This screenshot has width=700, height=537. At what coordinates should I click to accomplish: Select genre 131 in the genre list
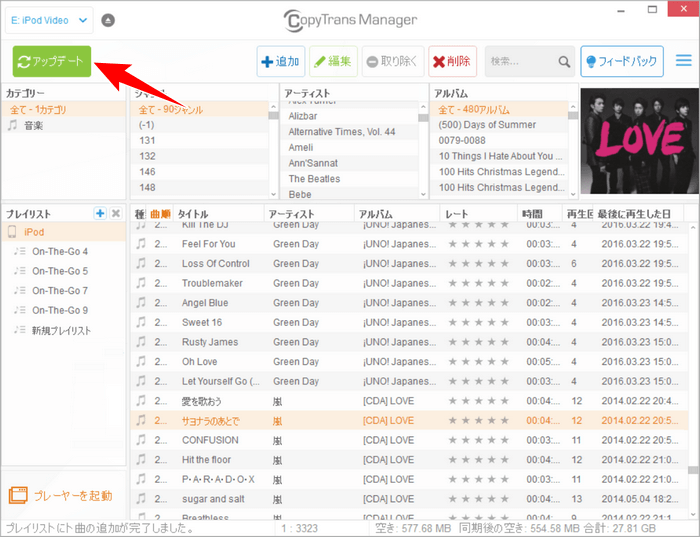point(200,141)
